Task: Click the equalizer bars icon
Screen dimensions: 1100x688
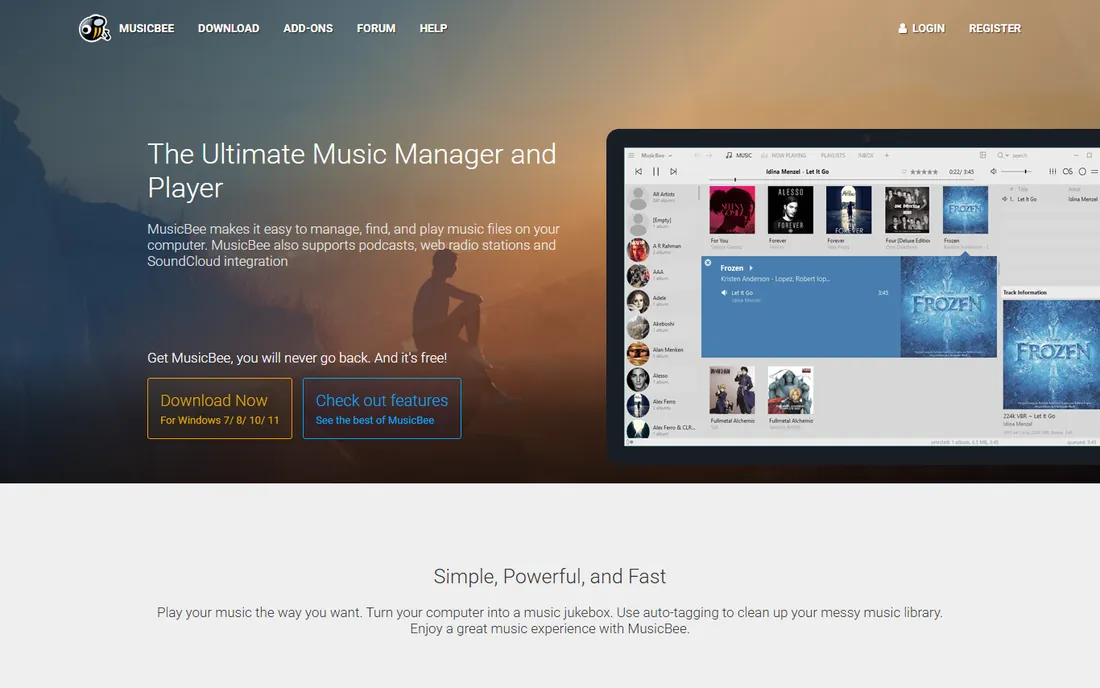Action: [1052, 171]
